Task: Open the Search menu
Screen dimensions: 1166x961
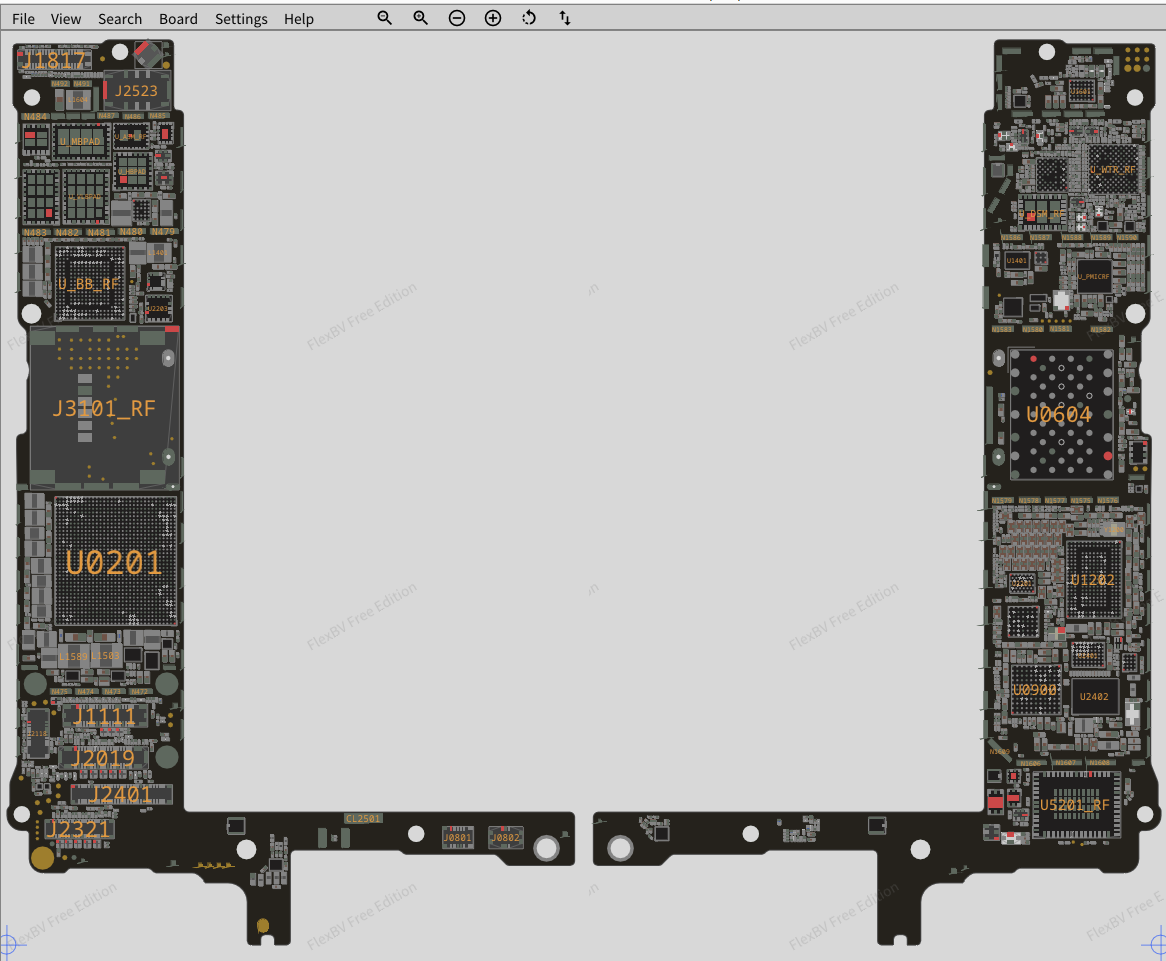Action: (120, 19)
